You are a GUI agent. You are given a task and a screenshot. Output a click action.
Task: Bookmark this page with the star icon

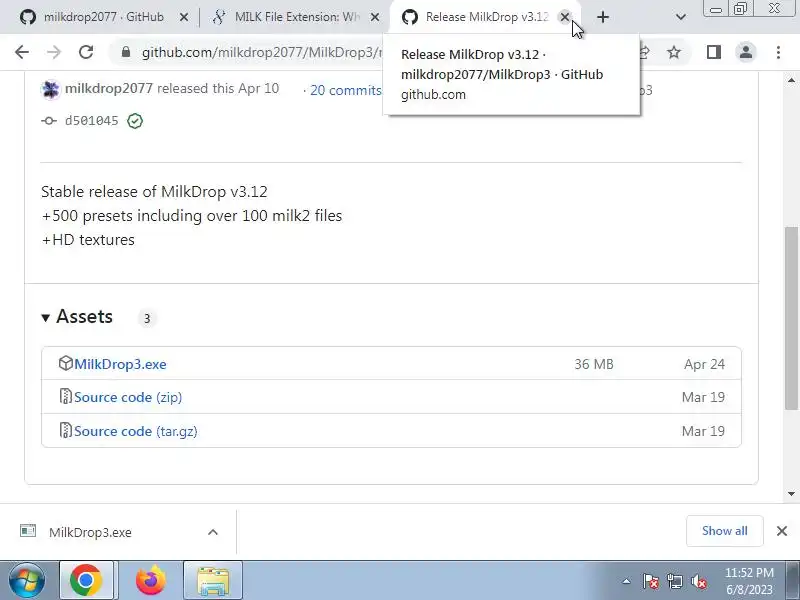pyautogui.click(x=674, y=52)
